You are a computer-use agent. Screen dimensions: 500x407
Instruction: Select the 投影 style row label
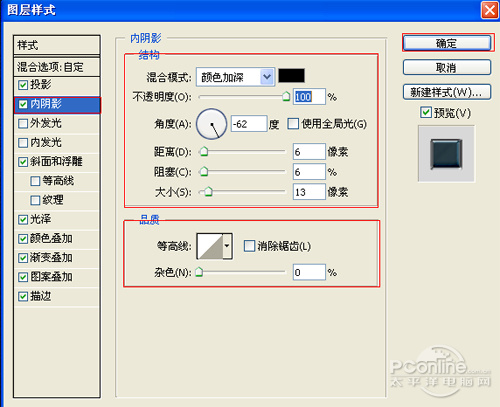[x=41, y=85]
